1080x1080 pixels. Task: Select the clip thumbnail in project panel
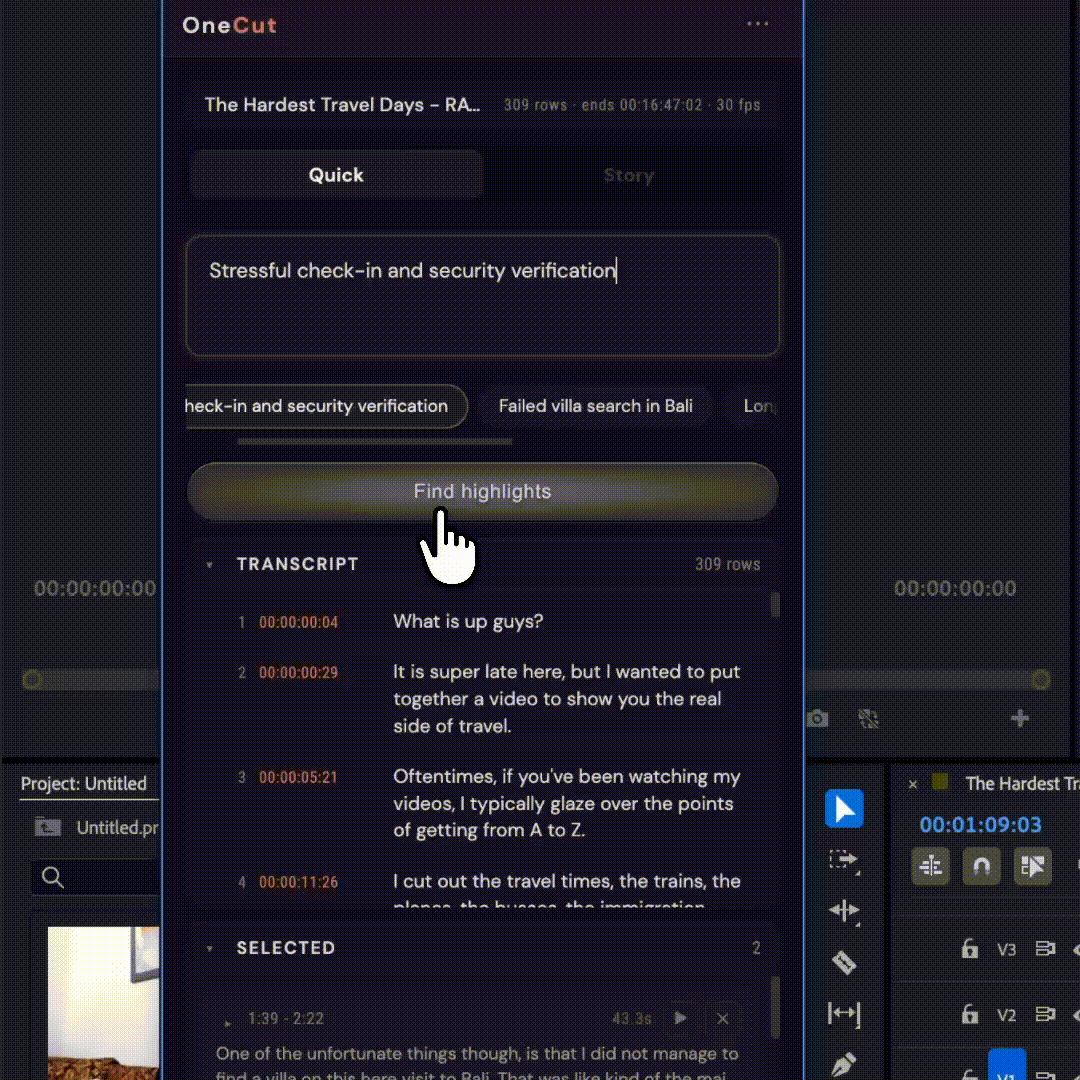103,1003
